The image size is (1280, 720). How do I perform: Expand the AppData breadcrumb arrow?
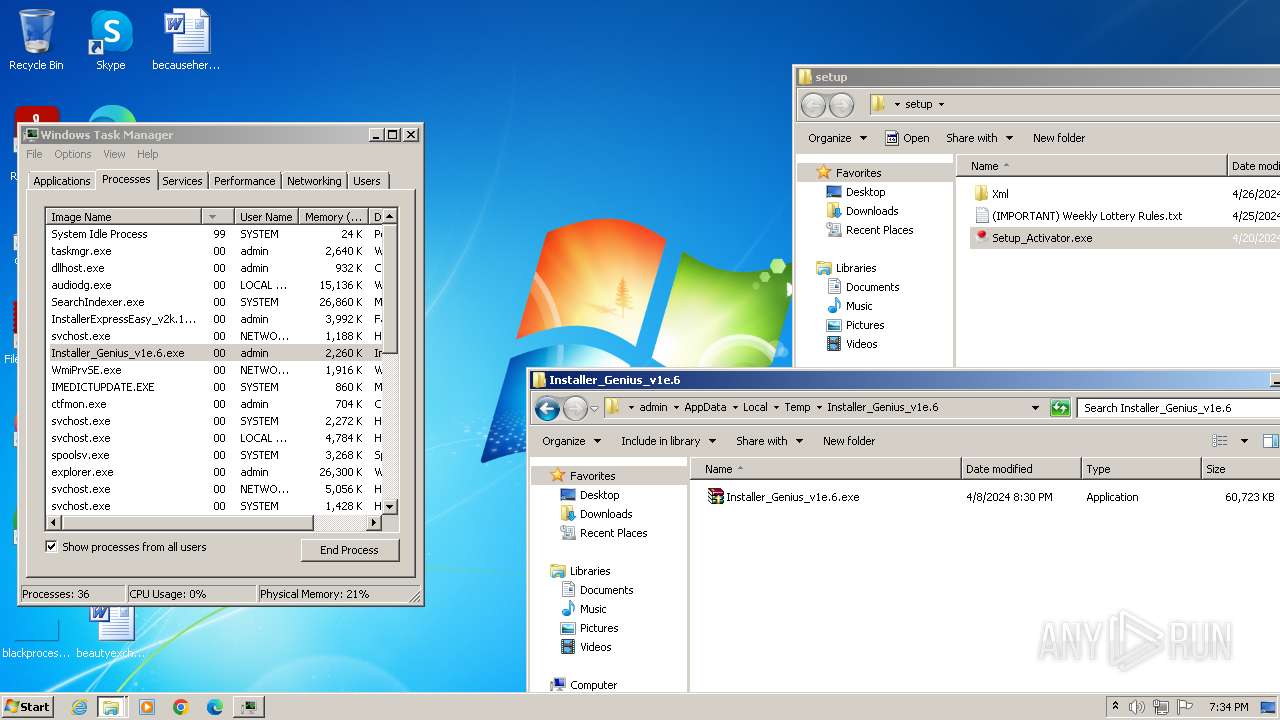(x=735, y=408)
